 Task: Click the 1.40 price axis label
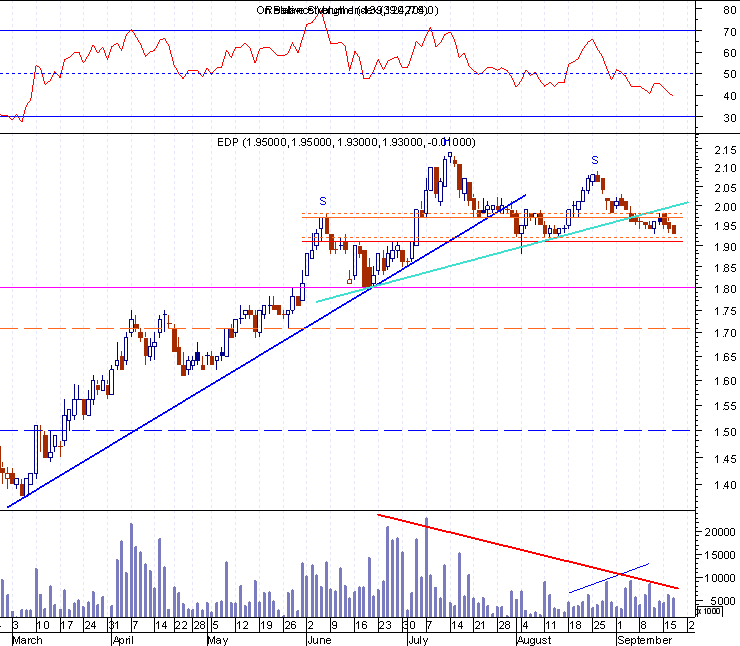click(725, 485)
